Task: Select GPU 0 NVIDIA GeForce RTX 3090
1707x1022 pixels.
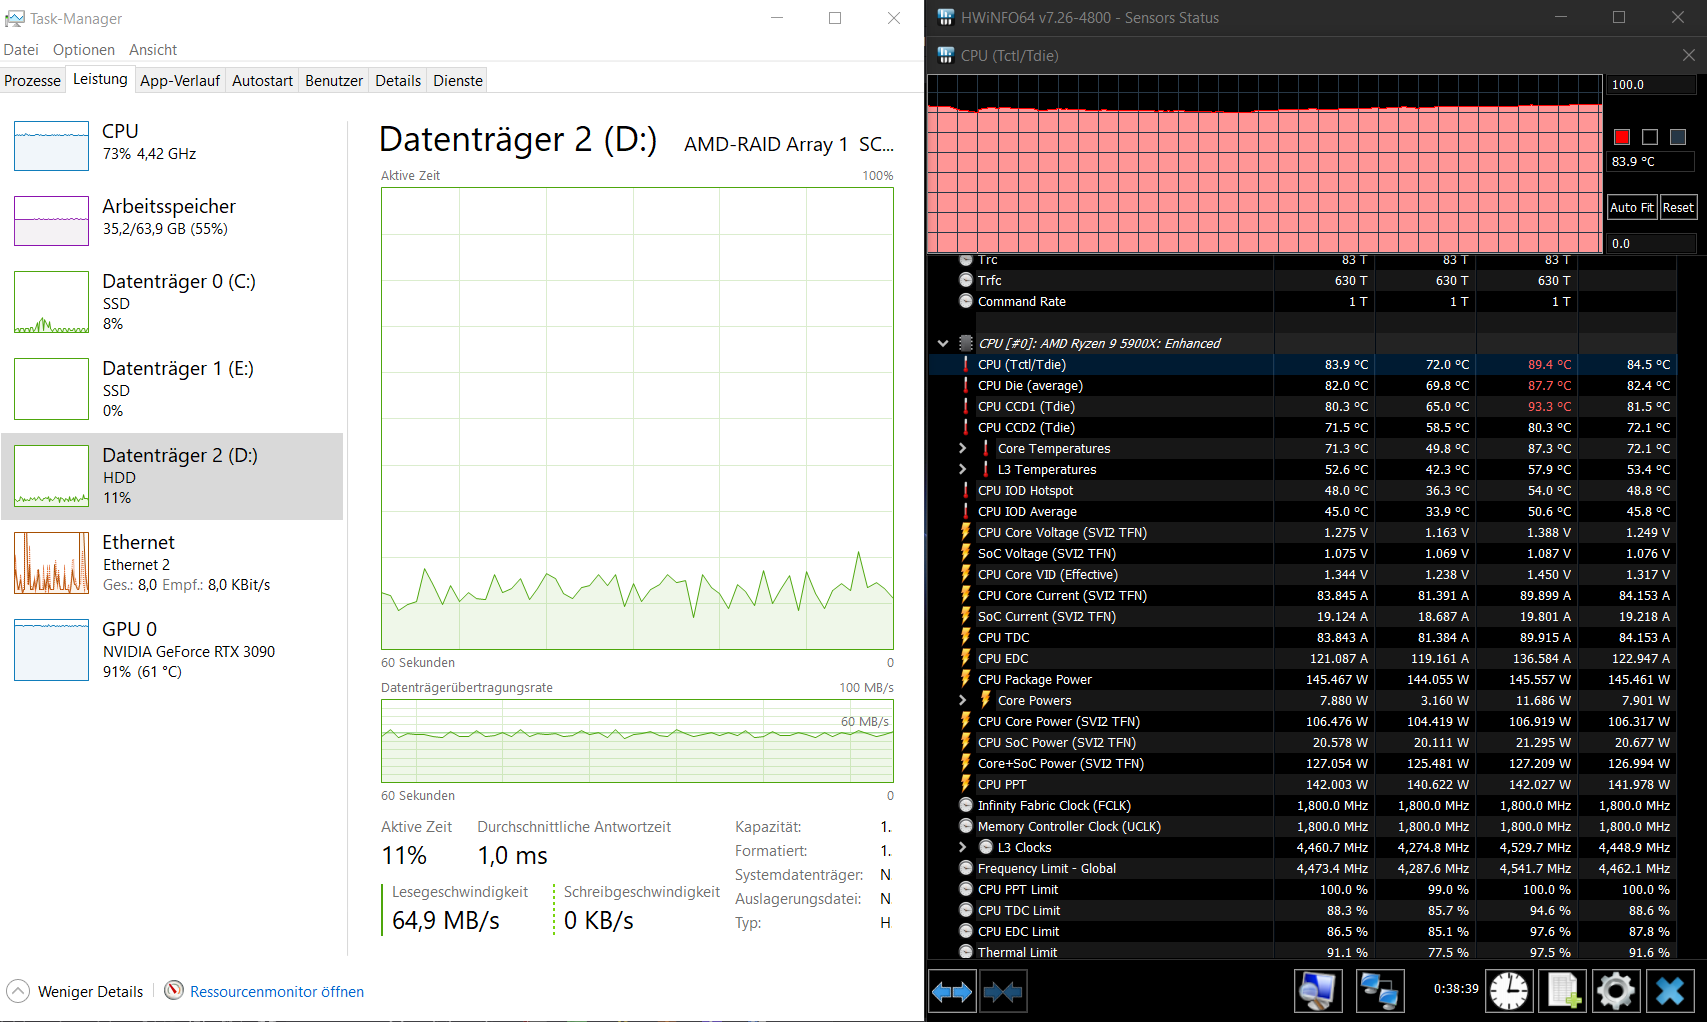Action: (x=172, y=650)
